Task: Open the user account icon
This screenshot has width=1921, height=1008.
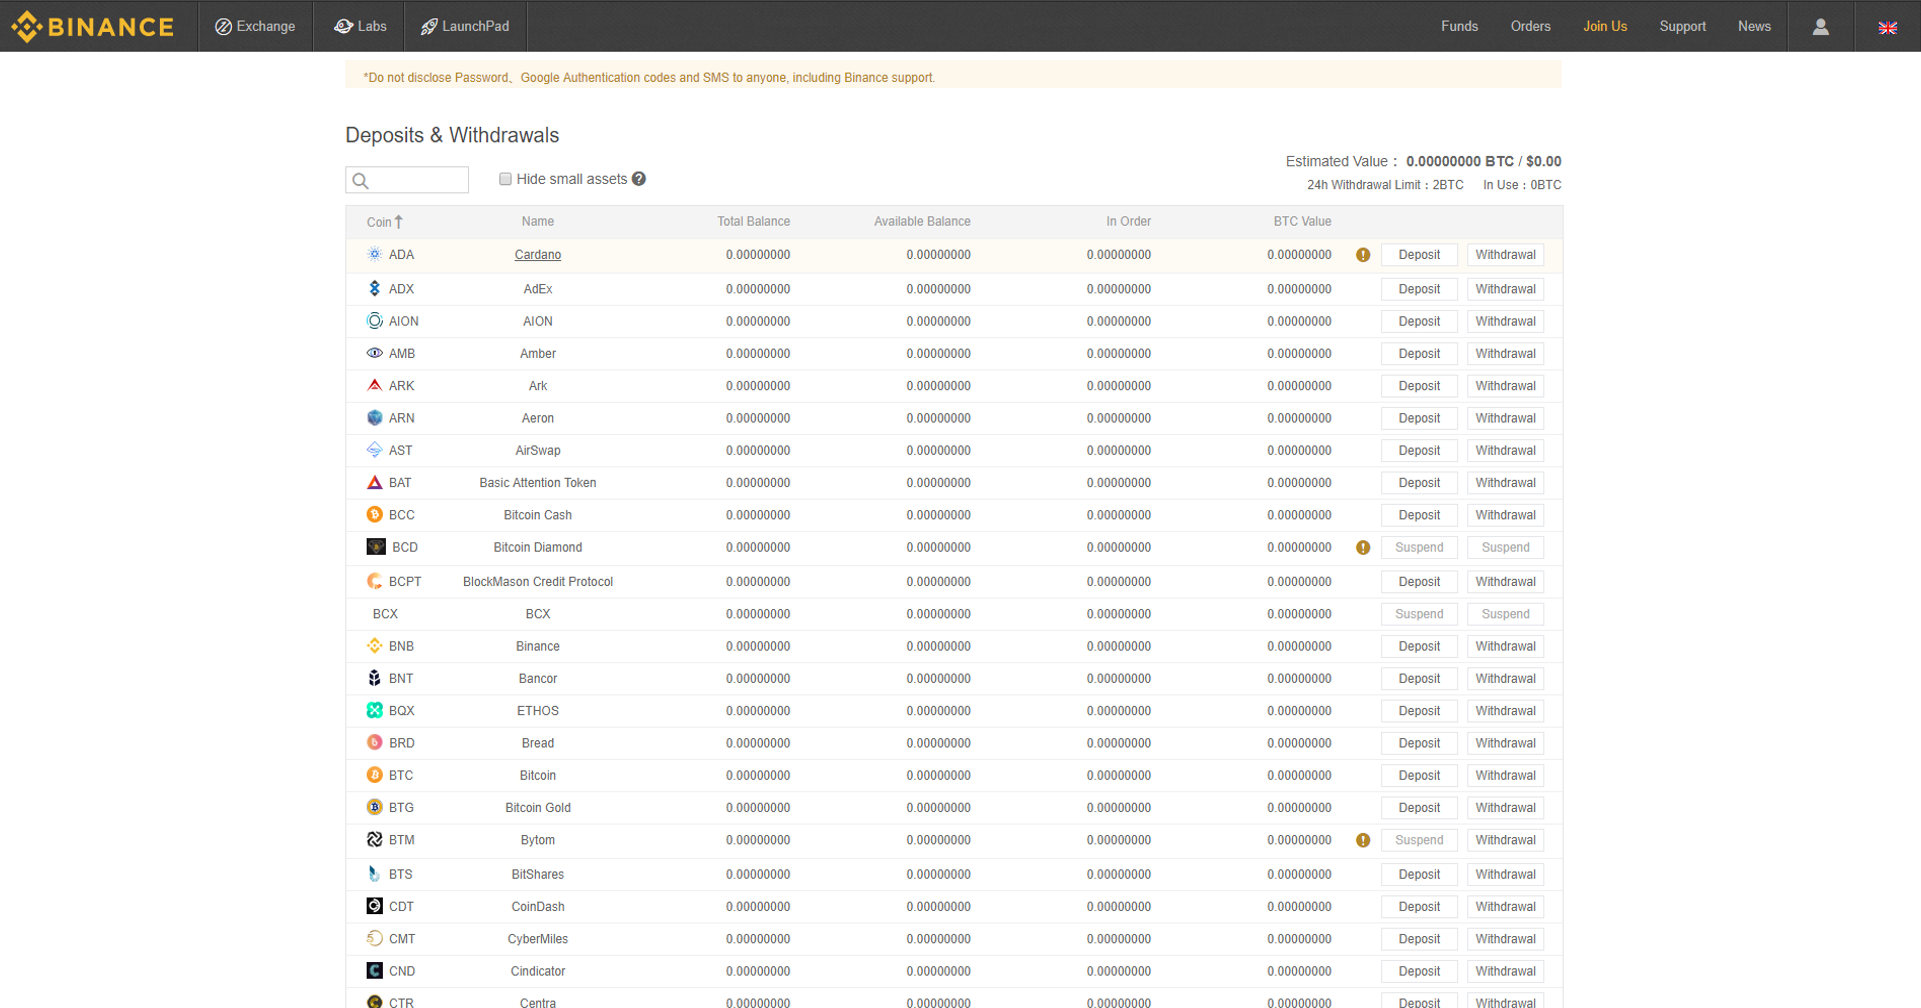Action: coord(1820,27)
